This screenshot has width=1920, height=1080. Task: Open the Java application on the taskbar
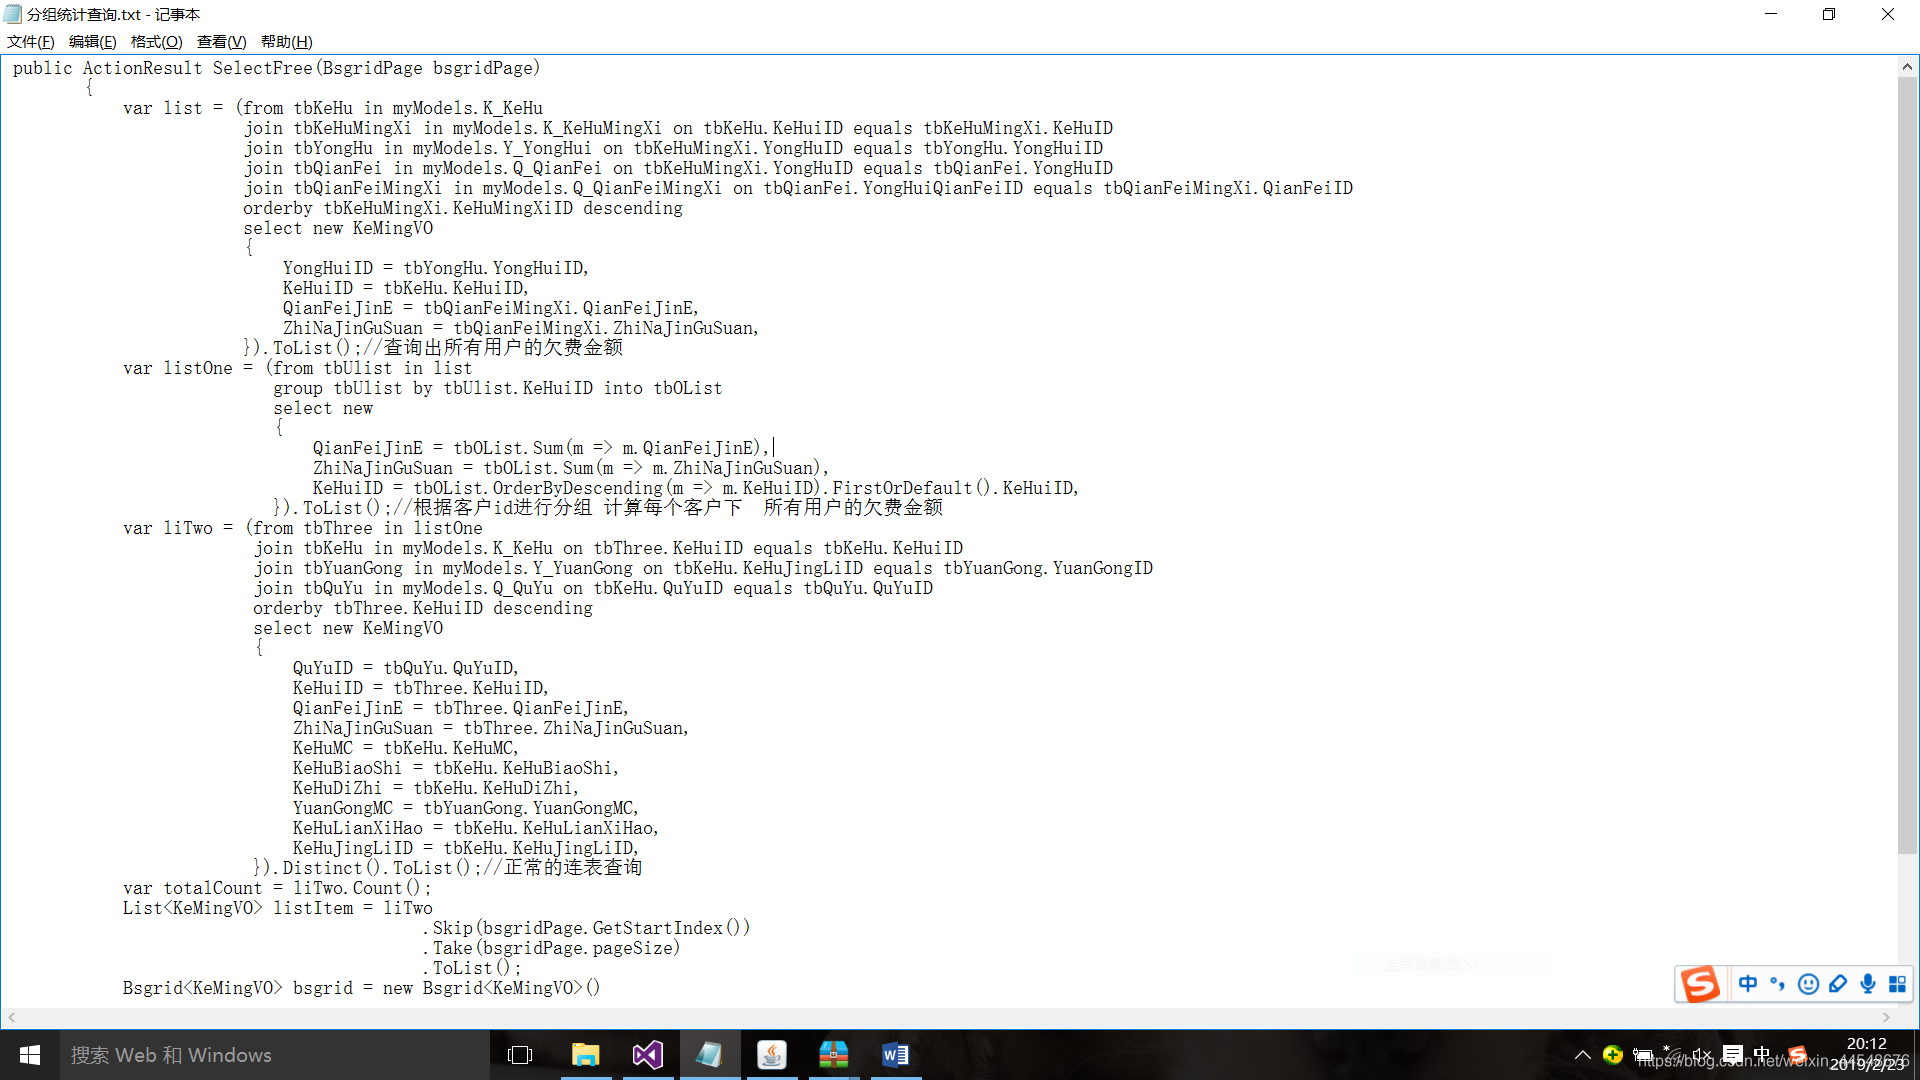(x=771, y=1055)
